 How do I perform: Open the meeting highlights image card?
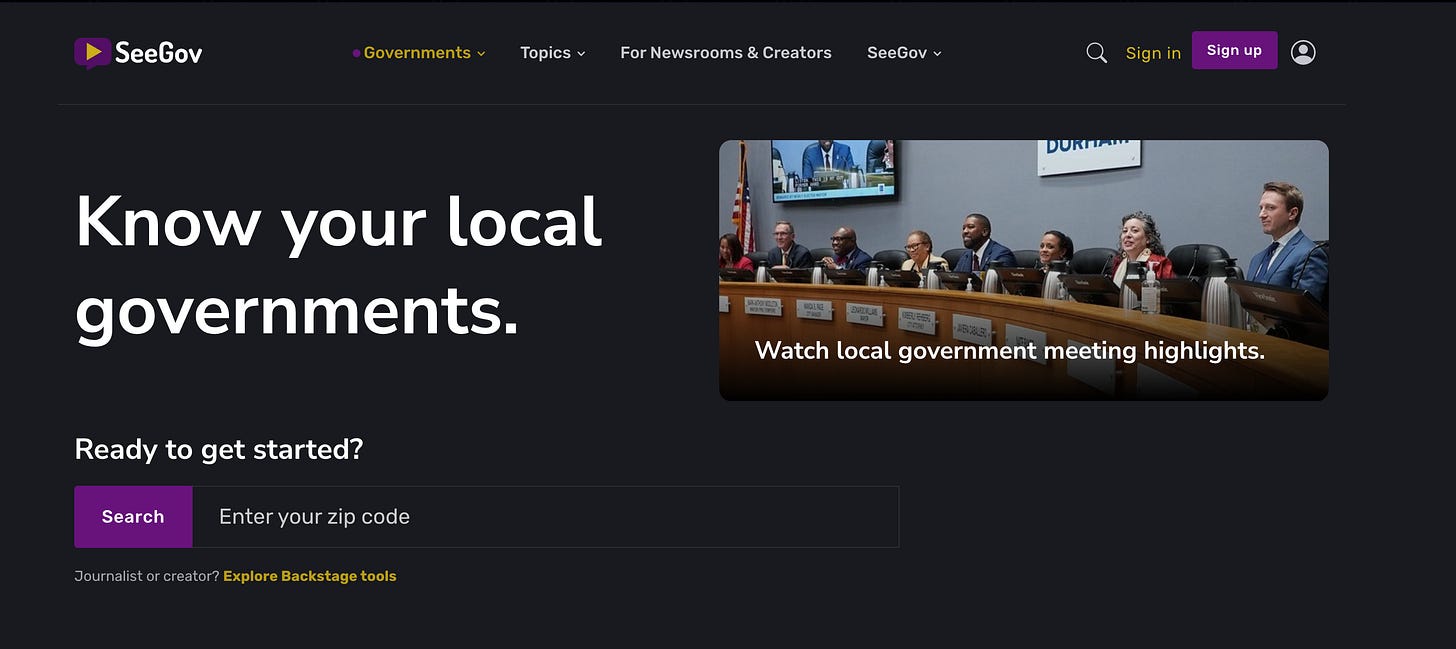[x=1024, y=270]
